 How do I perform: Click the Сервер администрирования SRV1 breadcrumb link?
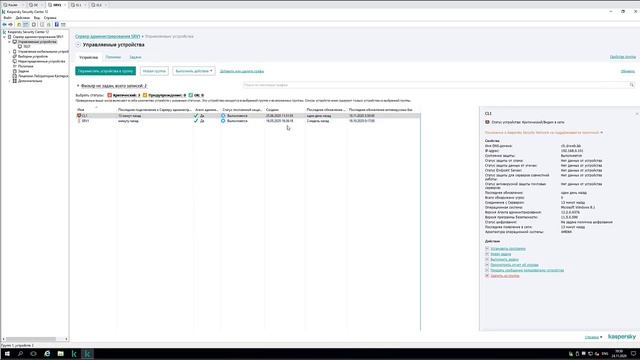click(x=107, y=36)
